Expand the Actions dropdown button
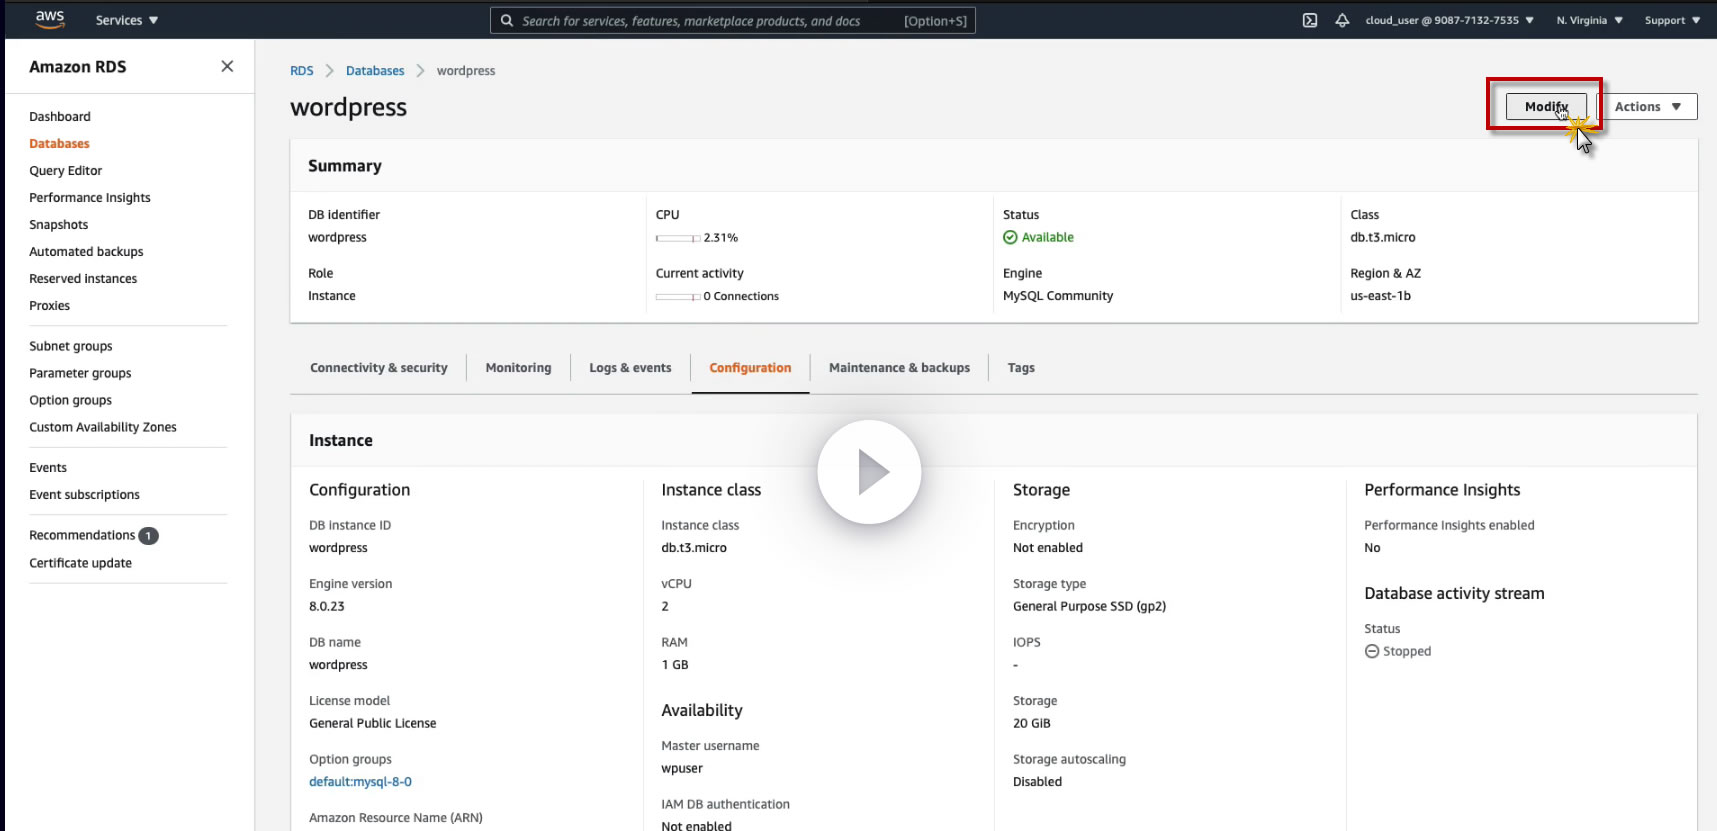This screenshot has width=1717, height=831. 1648,107
